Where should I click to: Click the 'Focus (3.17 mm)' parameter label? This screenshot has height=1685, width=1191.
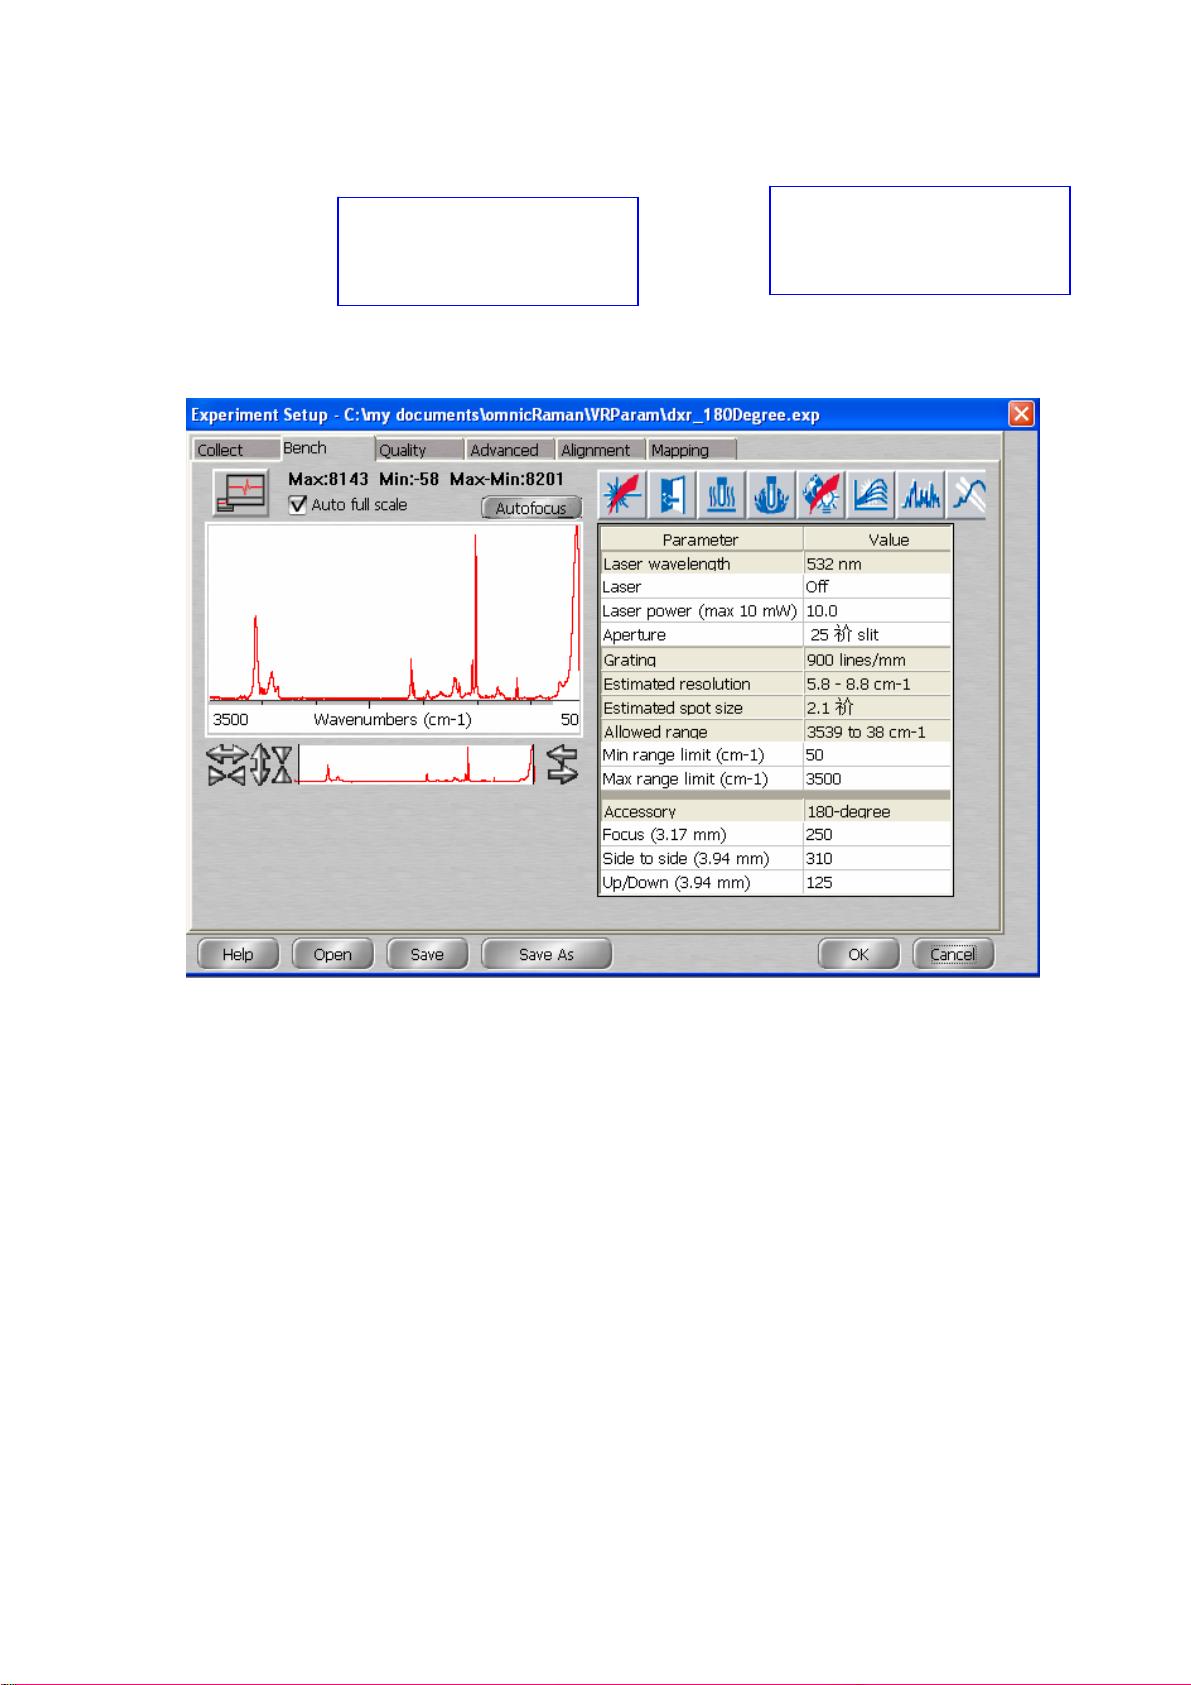tap(664, 835)
